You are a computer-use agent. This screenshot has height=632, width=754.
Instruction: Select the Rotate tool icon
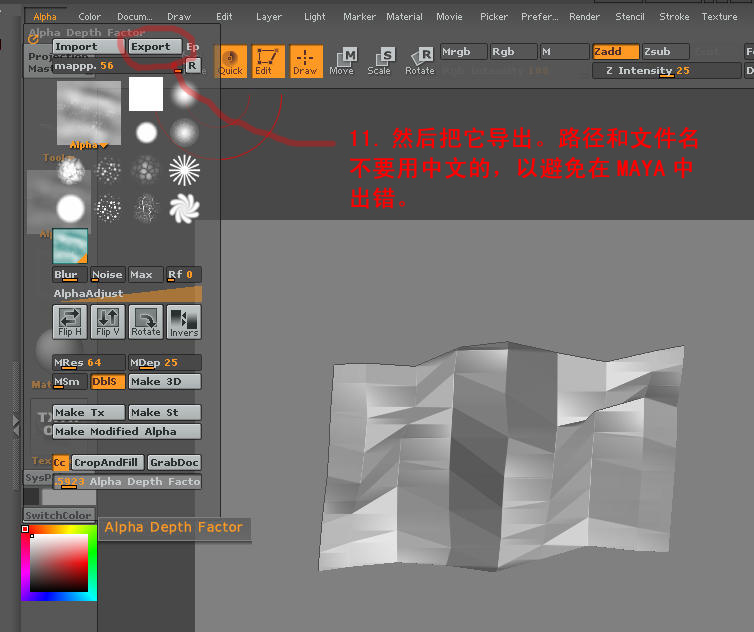pyautogui.click(x=420, y=62)
